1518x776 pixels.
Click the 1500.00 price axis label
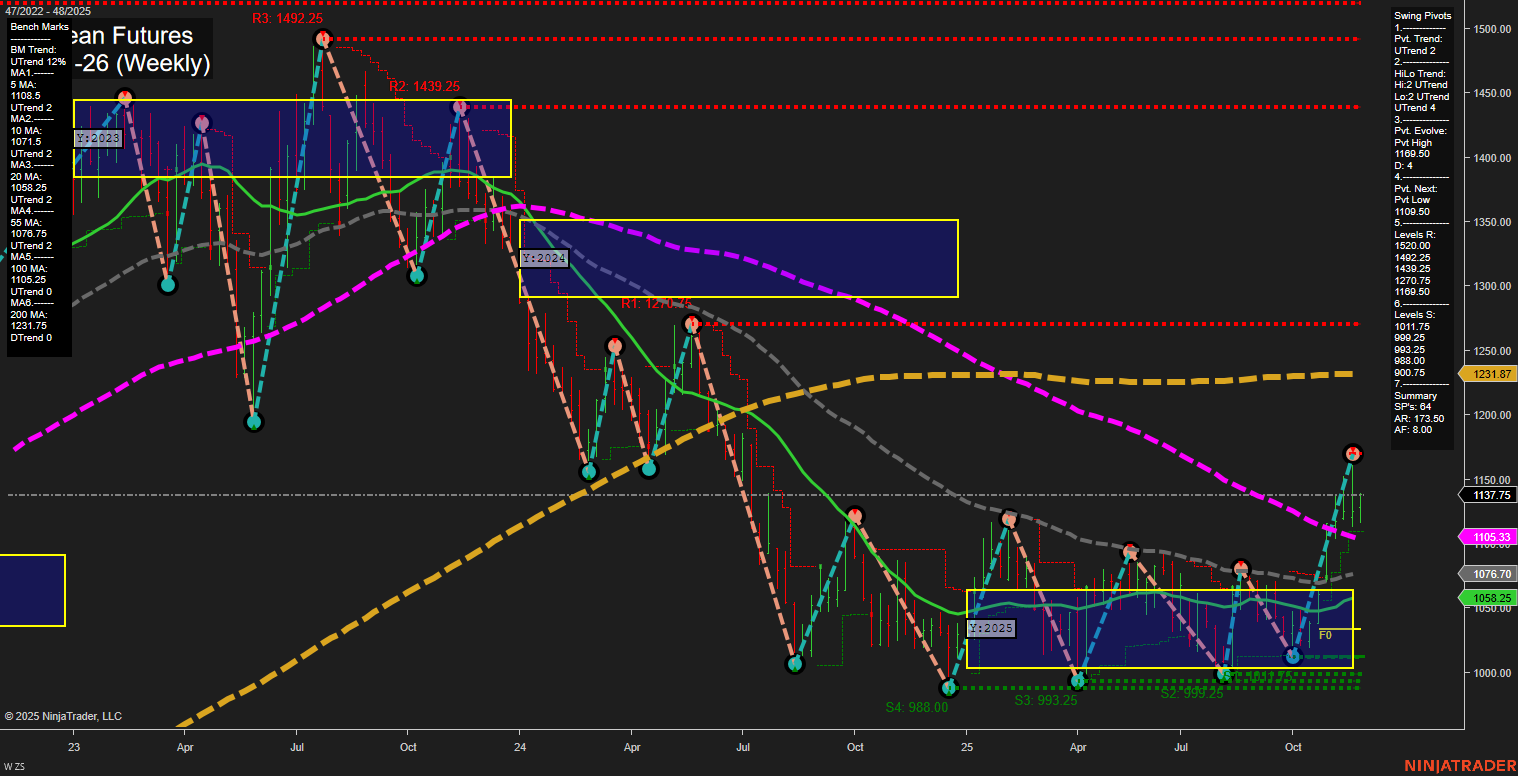1490,29
